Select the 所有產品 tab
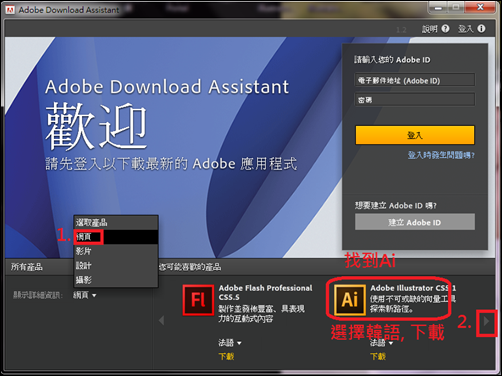This screenshot has width=502, height=376. (27, 267)
